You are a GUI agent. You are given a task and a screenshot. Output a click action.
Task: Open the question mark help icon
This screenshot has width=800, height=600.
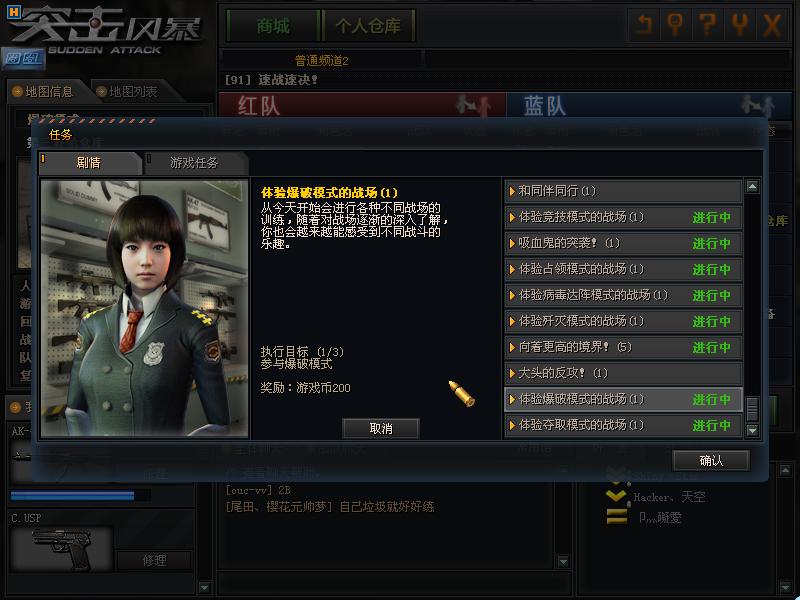(x=708, y=24)
